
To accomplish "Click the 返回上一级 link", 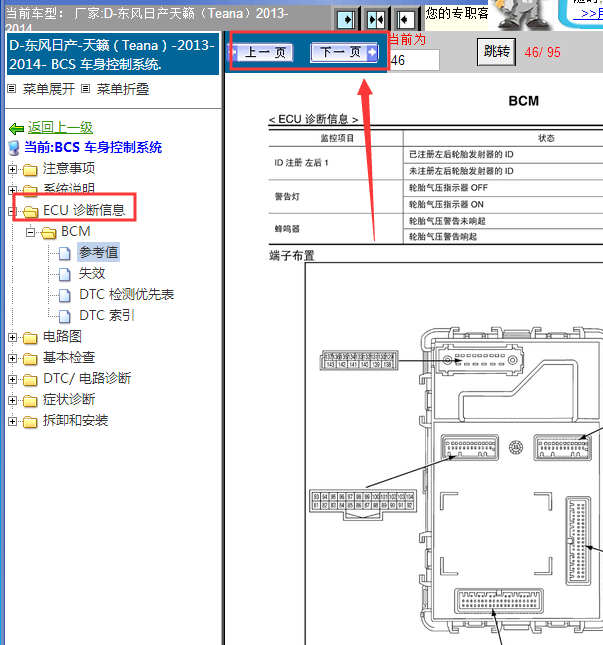I will 60,128.
